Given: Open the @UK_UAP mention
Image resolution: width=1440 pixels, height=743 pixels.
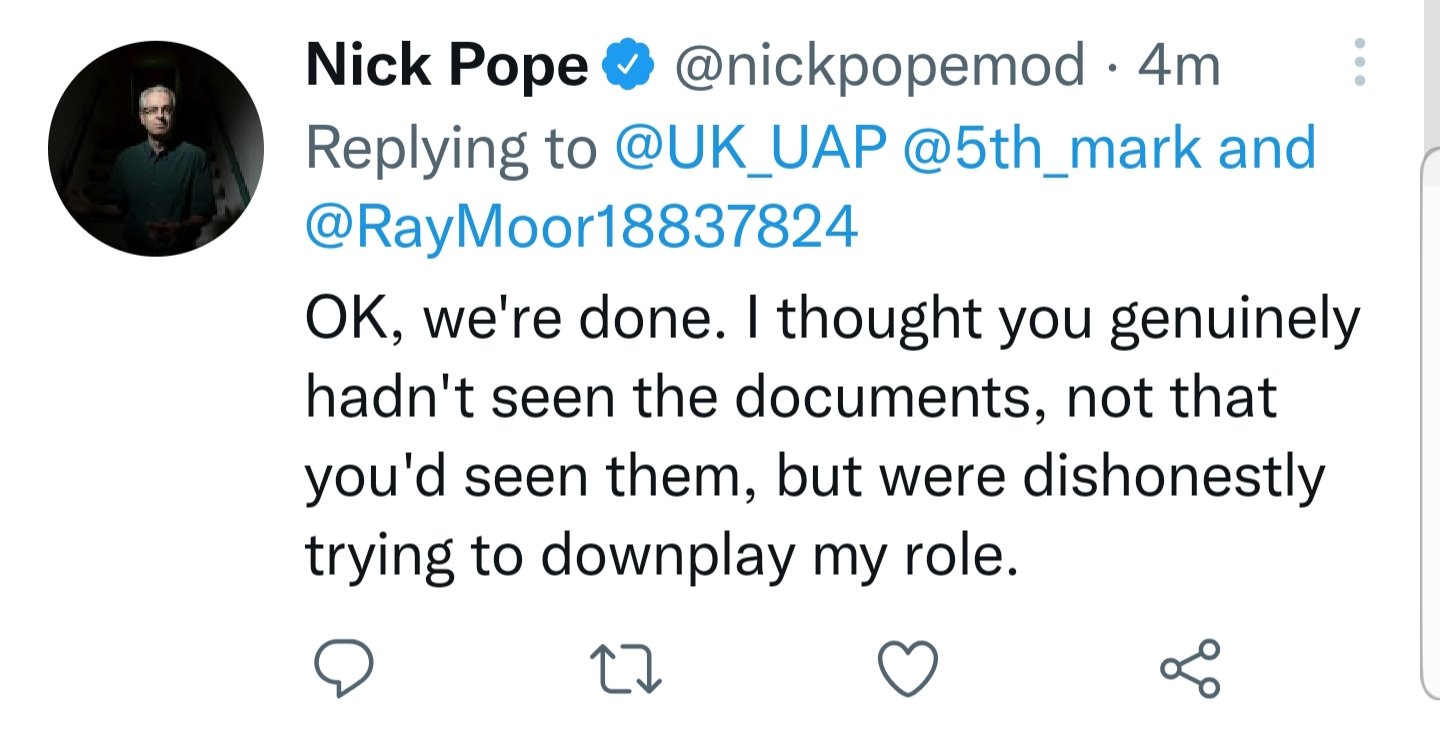Looking at the screenshot, I should (x=751, y=149).
